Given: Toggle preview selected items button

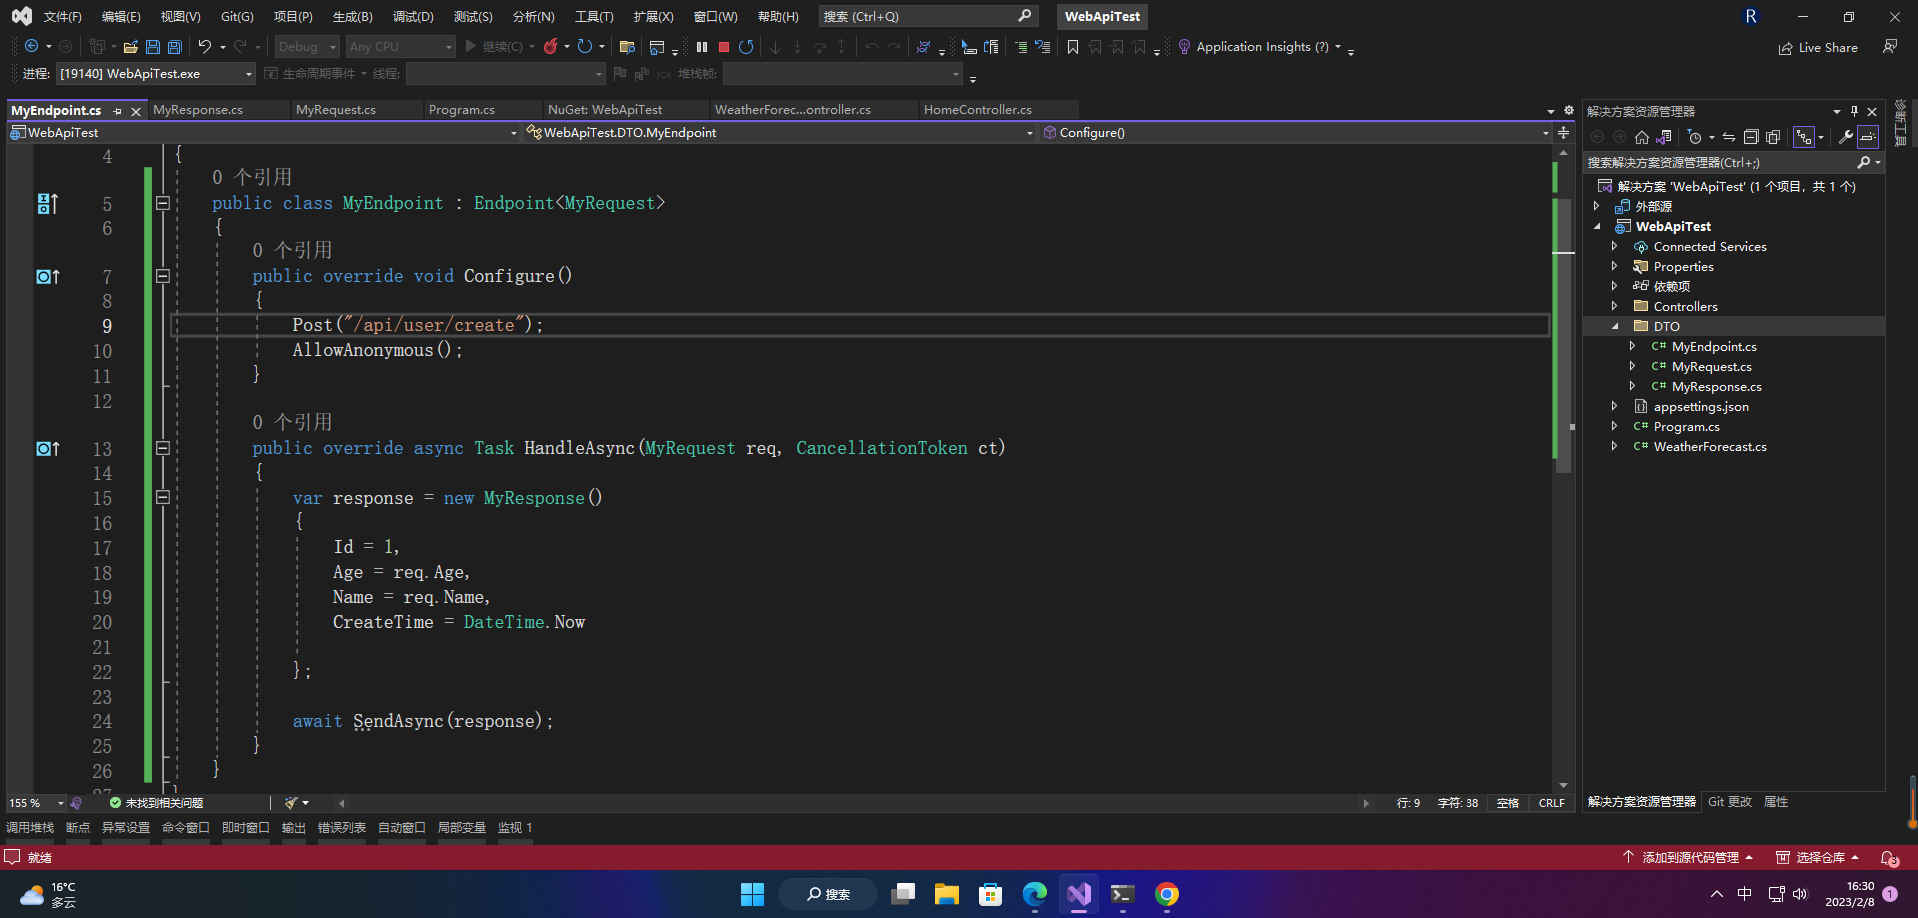Looking at the screenshot, I should (1868, 137).
